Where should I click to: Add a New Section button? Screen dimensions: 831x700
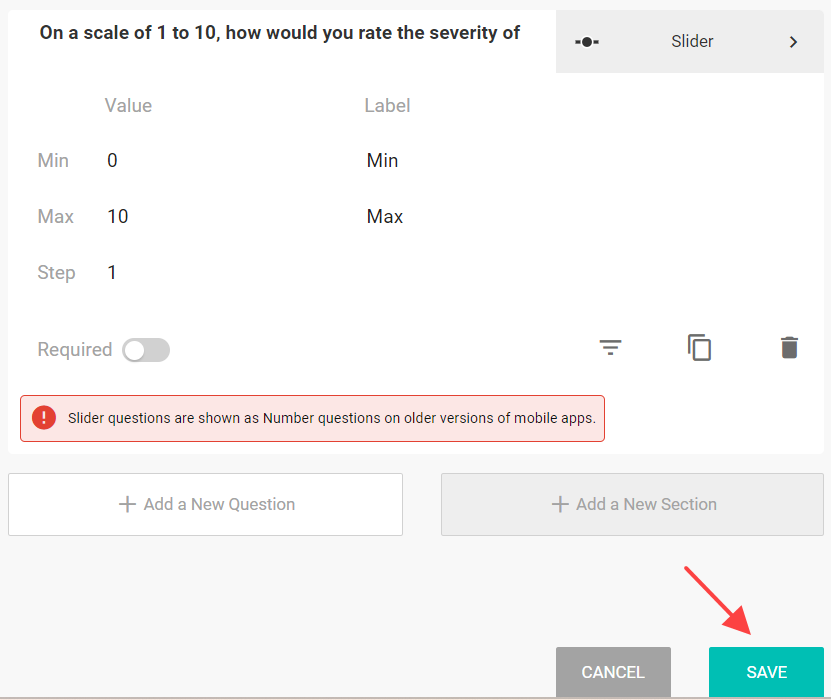click(632, 504)
